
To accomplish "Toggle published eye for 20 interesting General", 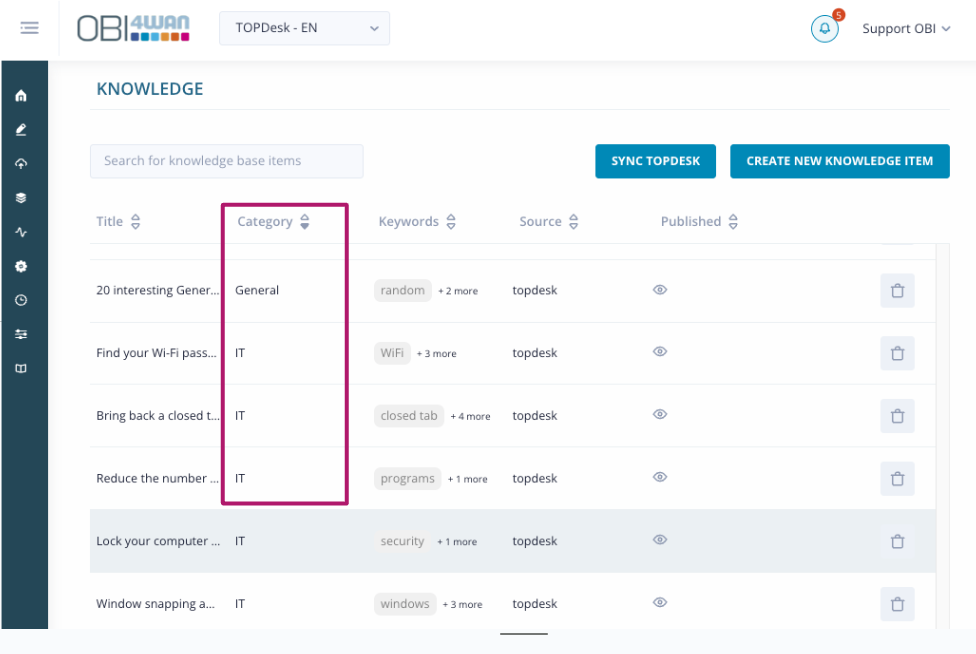I will 660,290.
